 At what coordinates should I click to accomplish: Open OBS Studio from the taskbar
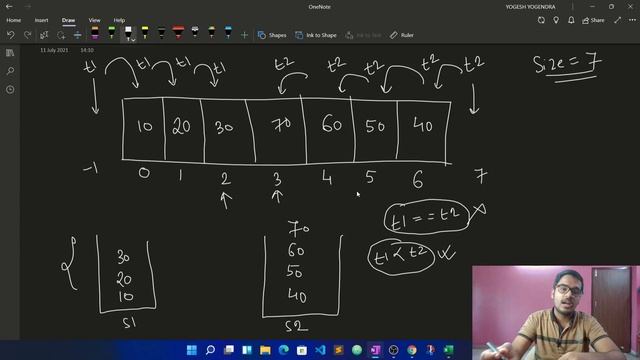(393, 350)
